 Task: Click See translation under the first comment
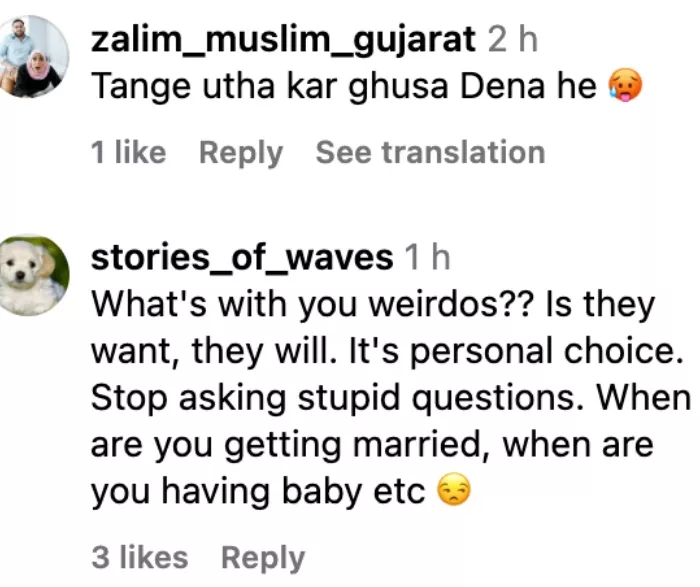(430, 153)
